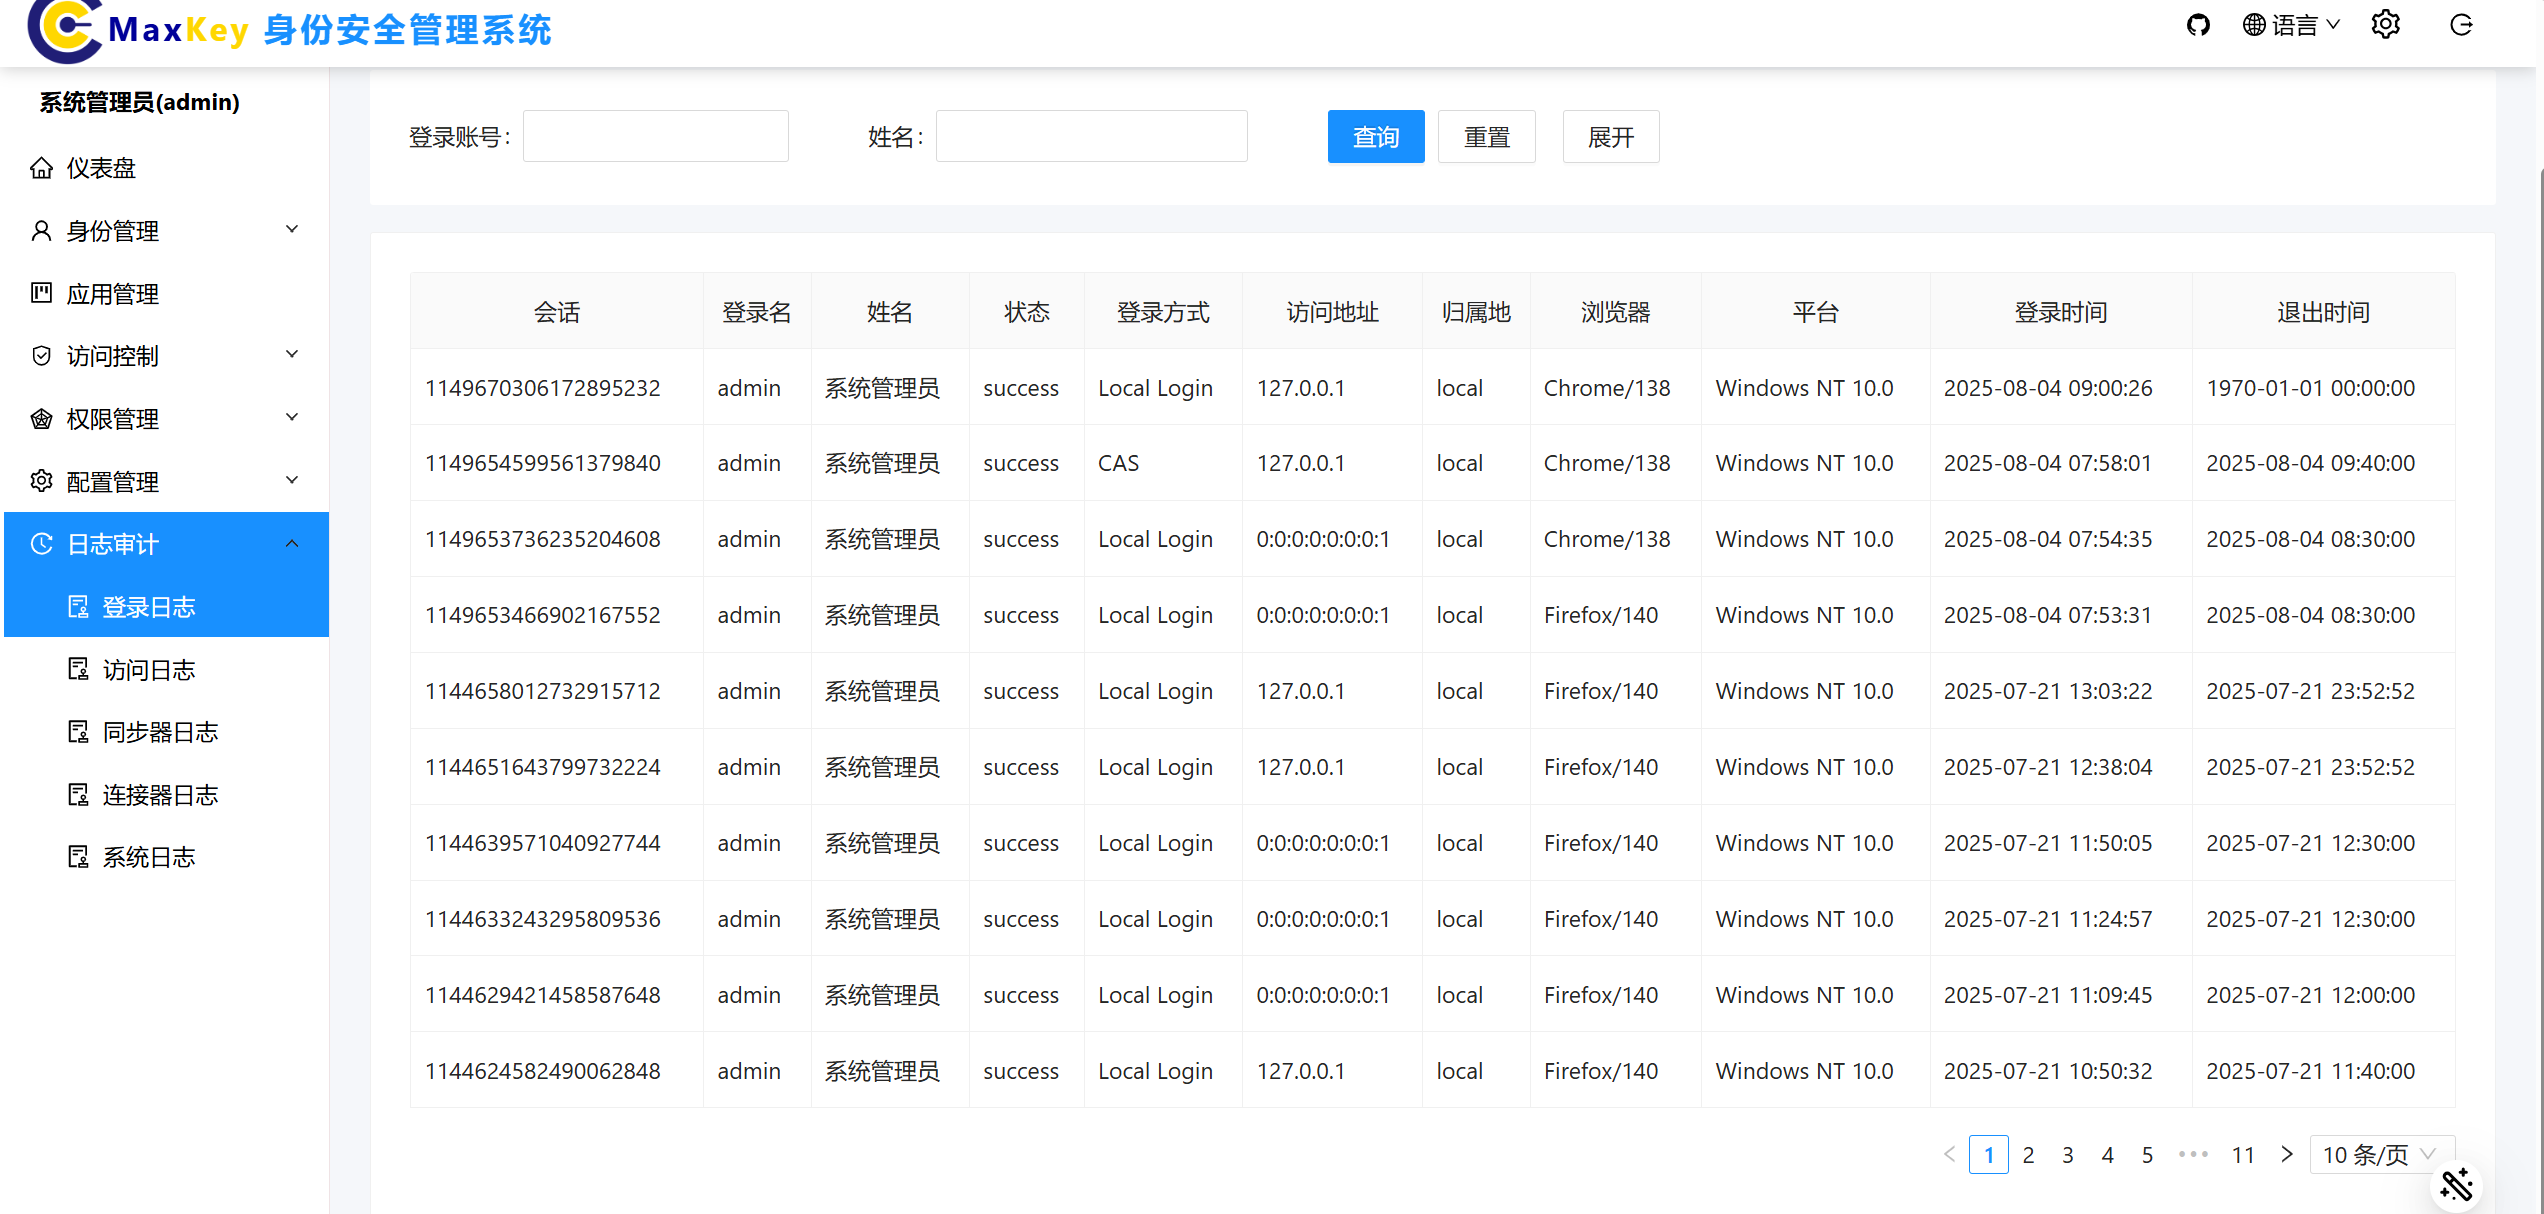
Task: Open the GitHub repository icon
Action: [2197, 25]
